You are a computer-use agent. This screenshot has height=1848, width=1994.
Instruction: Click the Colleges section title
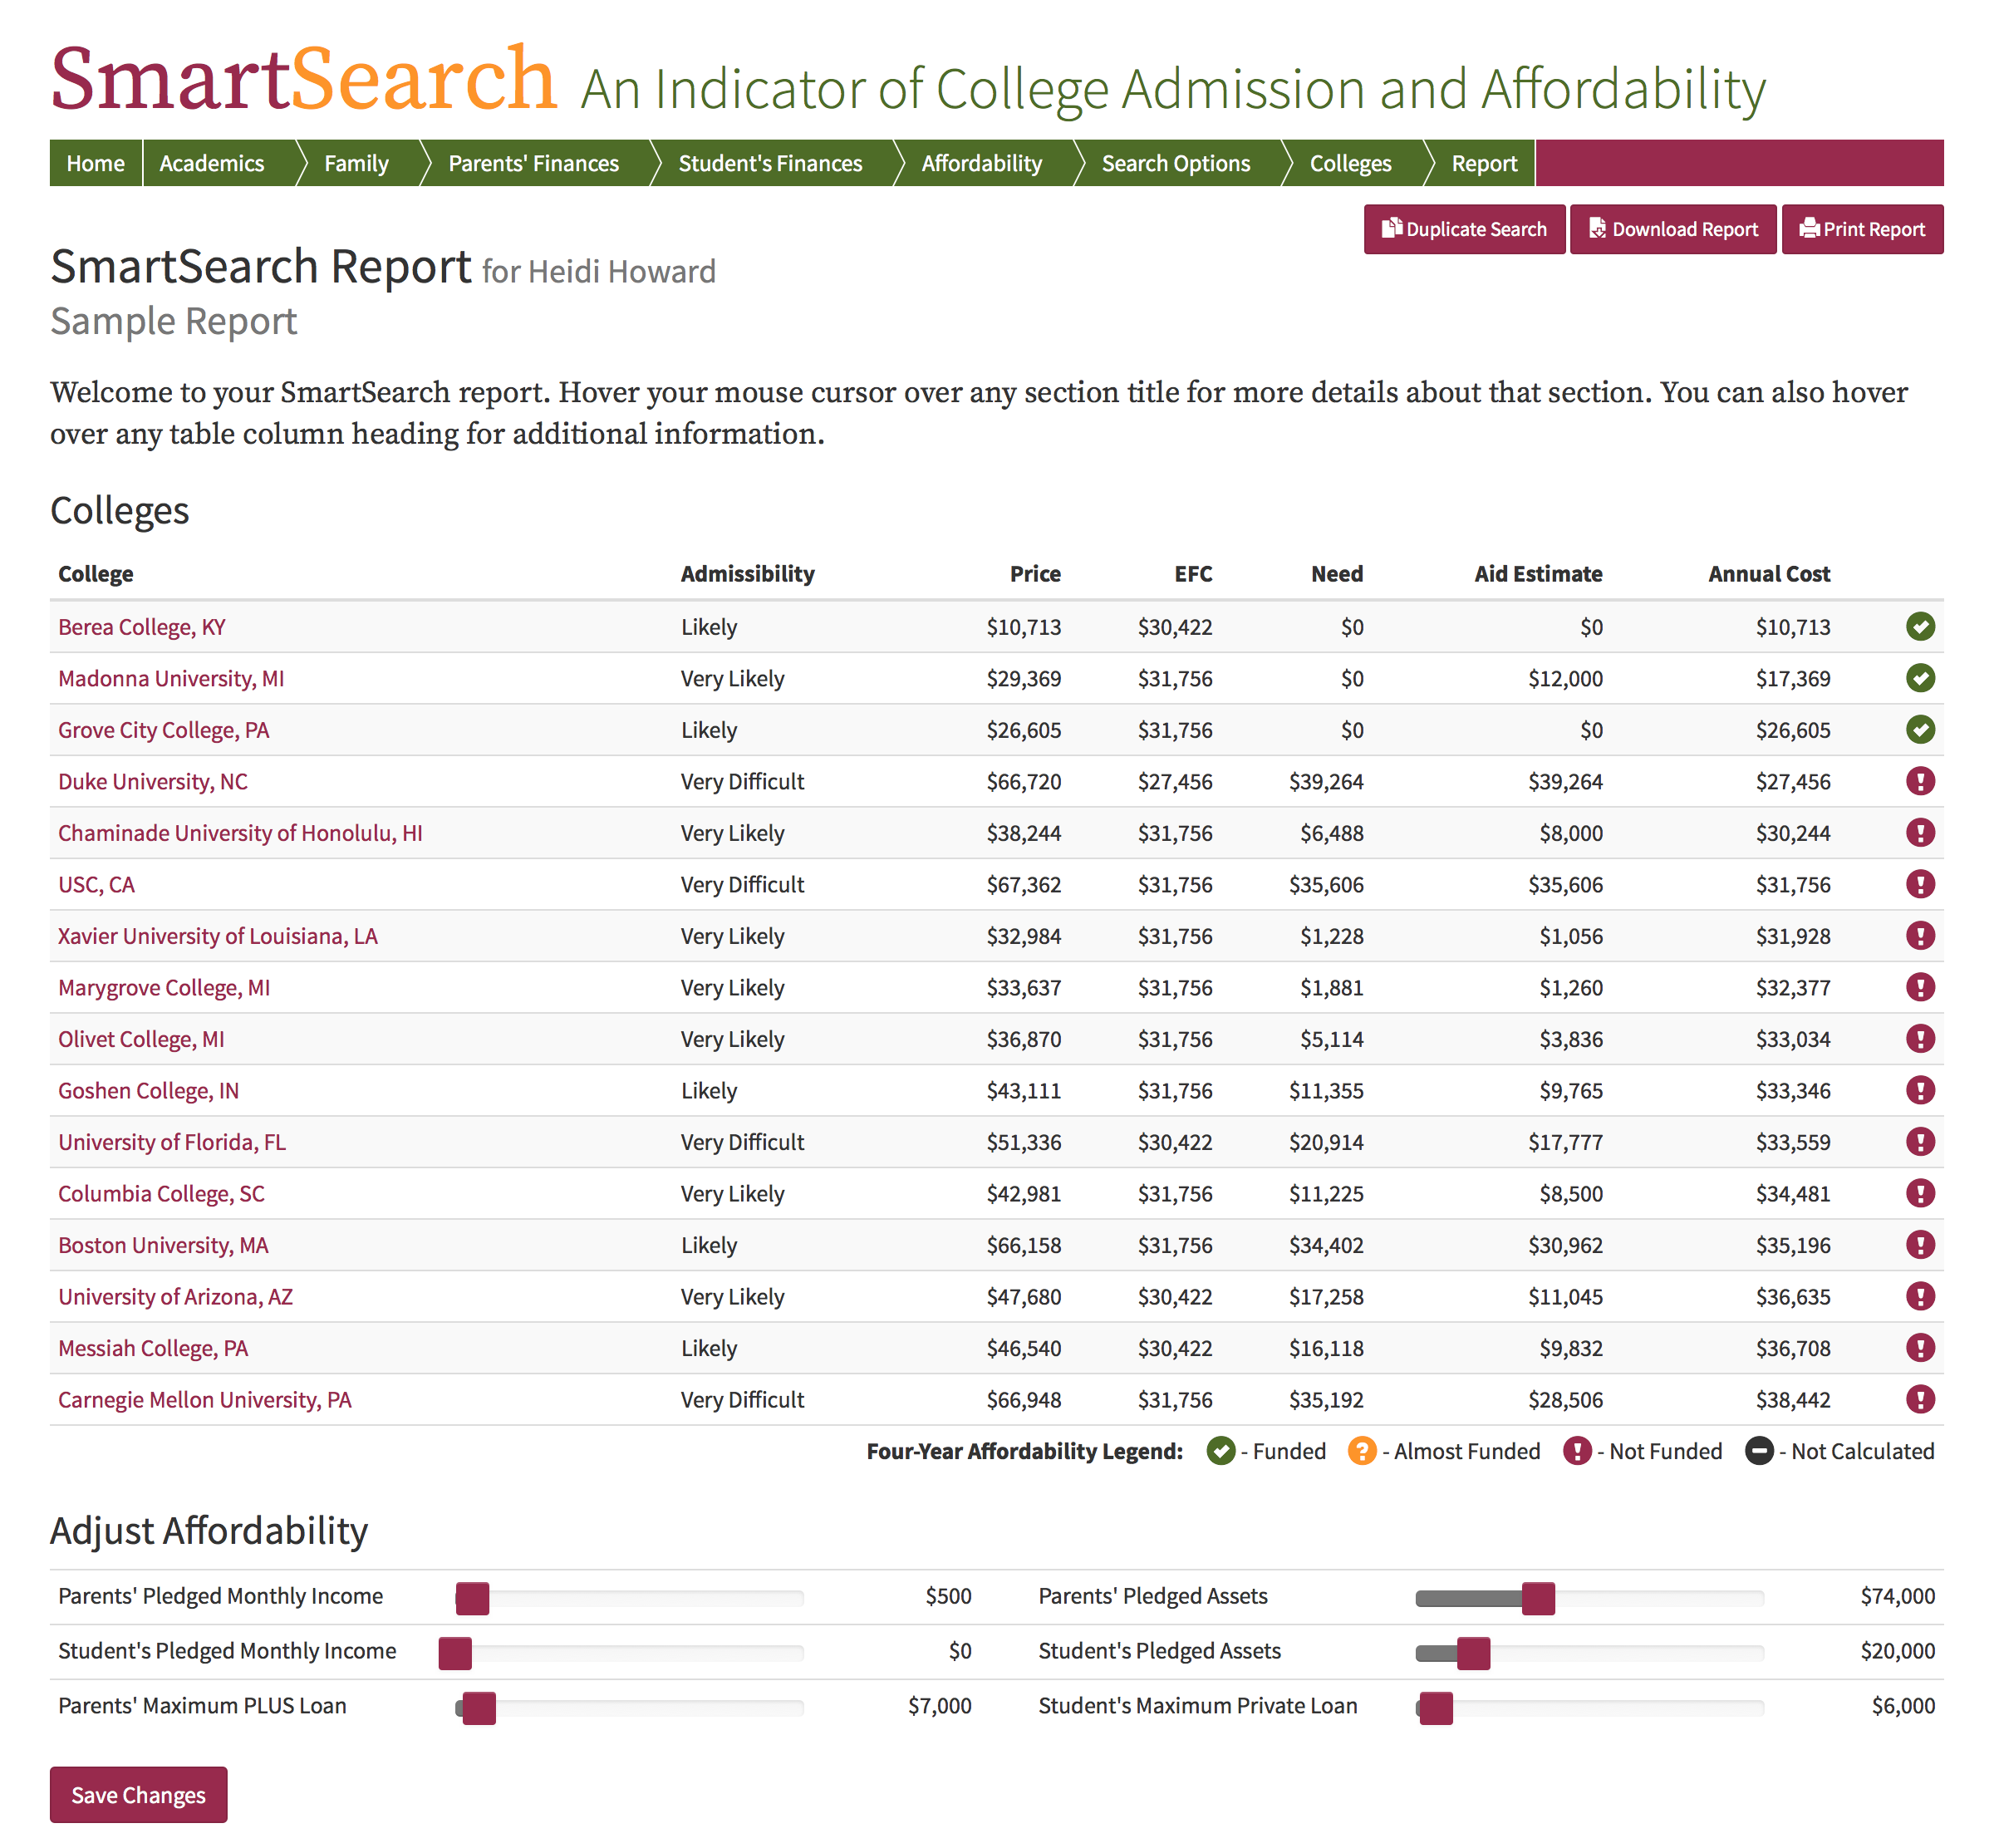pos(119,511)
